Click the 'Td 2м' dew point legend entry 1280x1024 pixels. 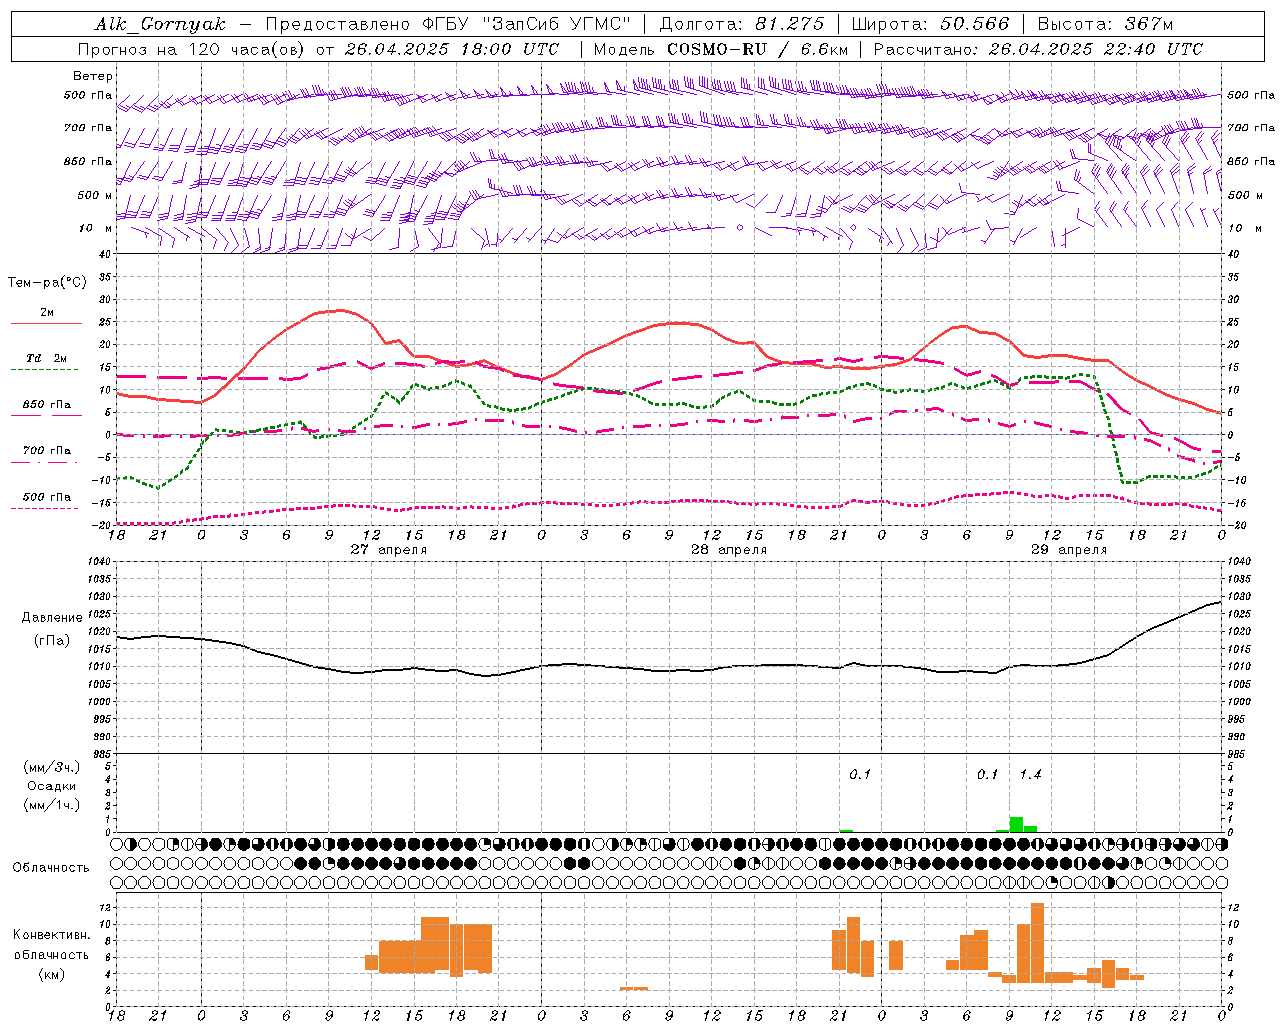(x=46, y=358)
